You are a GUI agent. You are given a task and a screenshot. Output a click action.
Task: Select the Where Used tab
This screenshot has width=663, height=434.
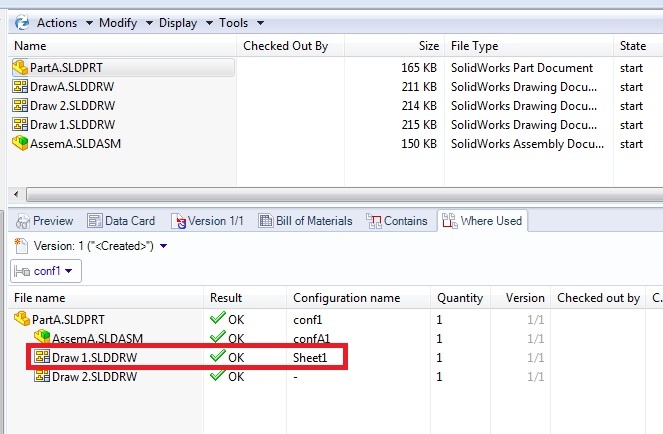(x=482, y=221)
